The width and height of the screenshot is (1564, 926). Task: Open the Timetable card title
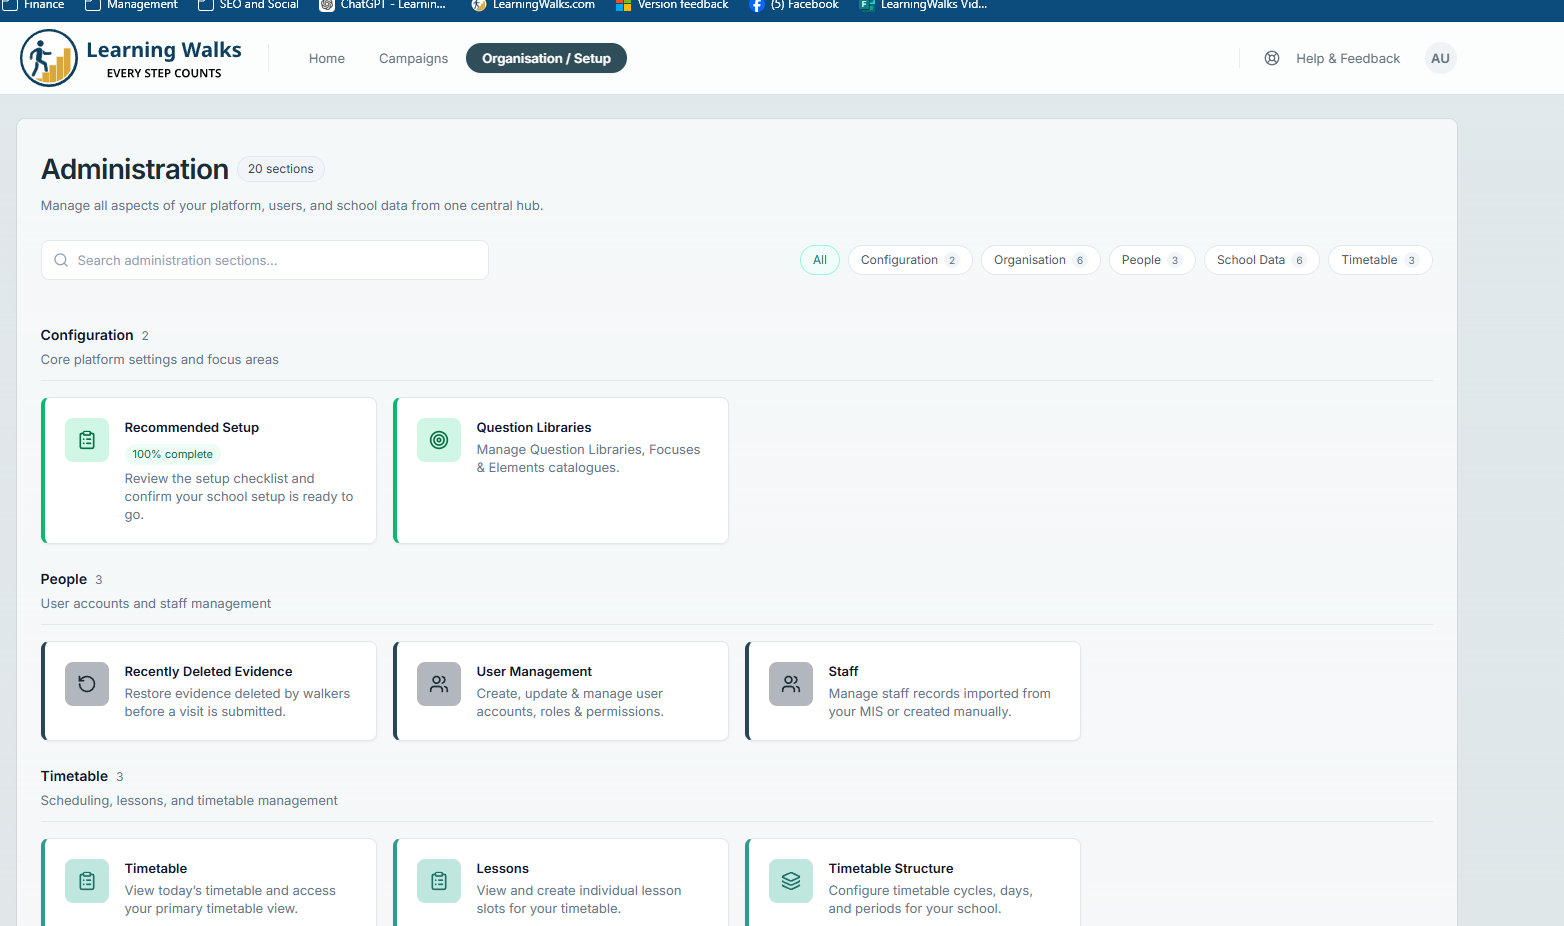point(156,869)
